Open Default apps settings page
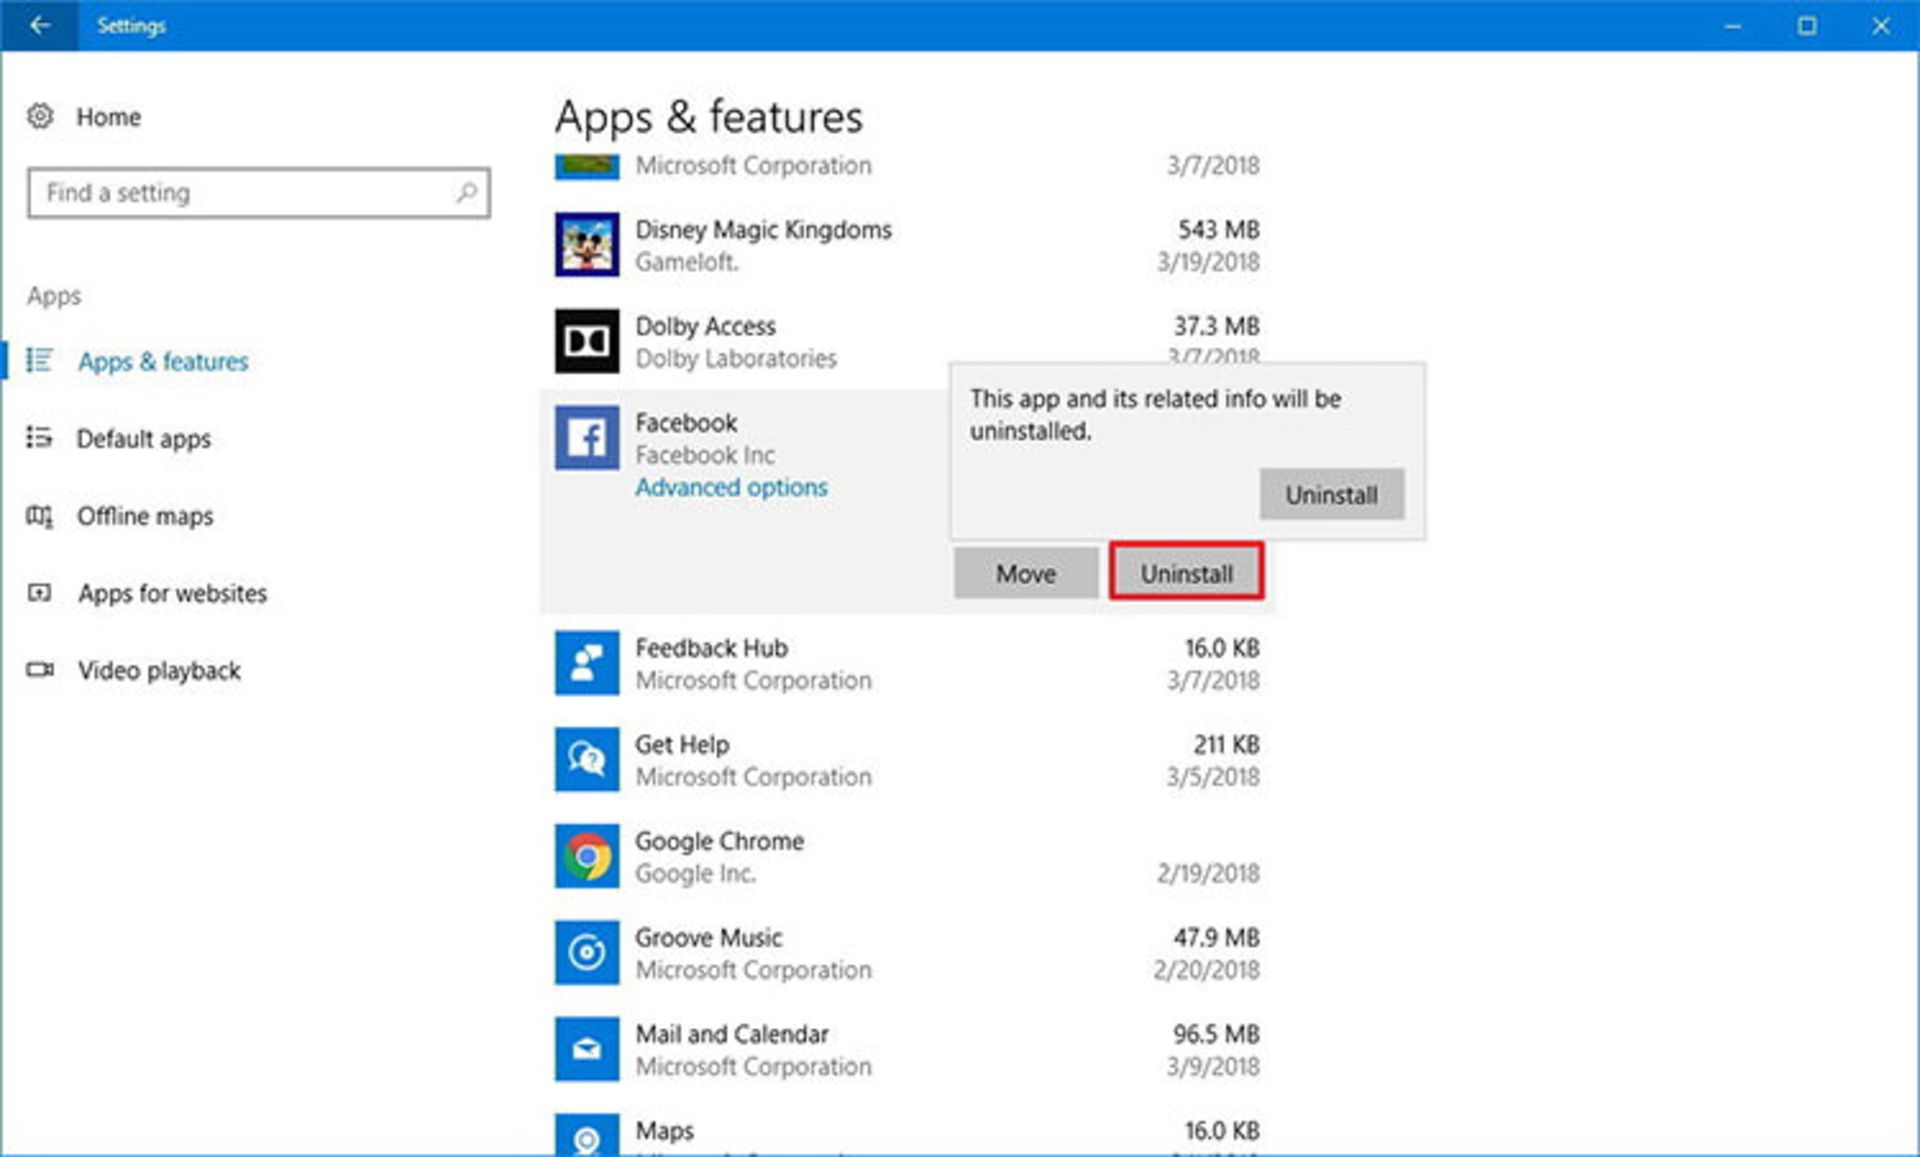 (143, 438)
